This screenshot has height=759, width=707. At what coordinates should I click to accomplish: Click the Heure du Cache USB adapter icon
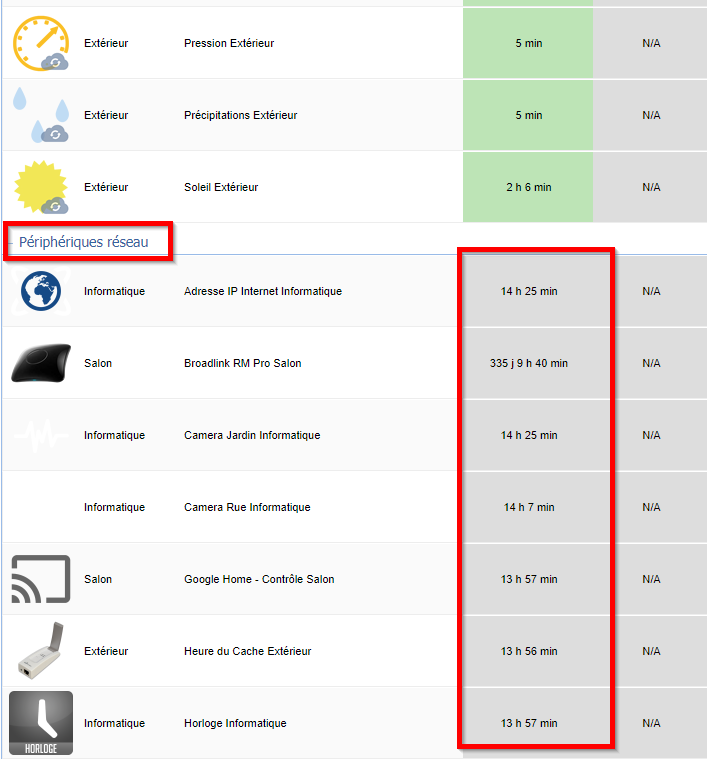[41, 651]
